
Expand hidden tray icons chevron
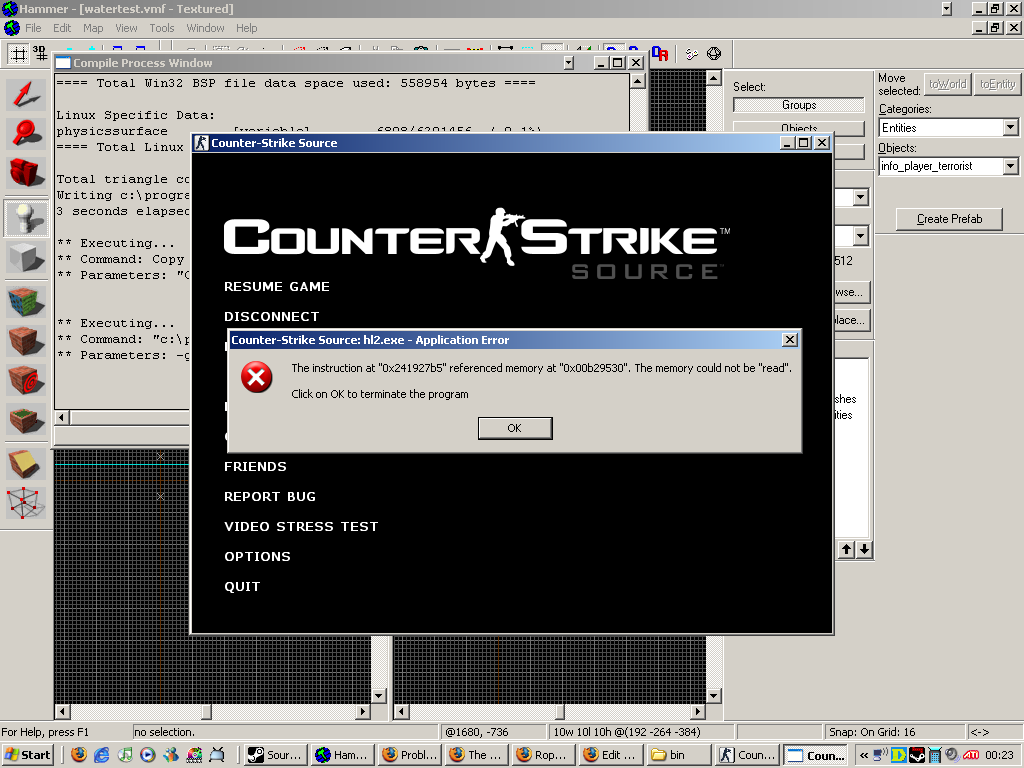tap(863, 755)
